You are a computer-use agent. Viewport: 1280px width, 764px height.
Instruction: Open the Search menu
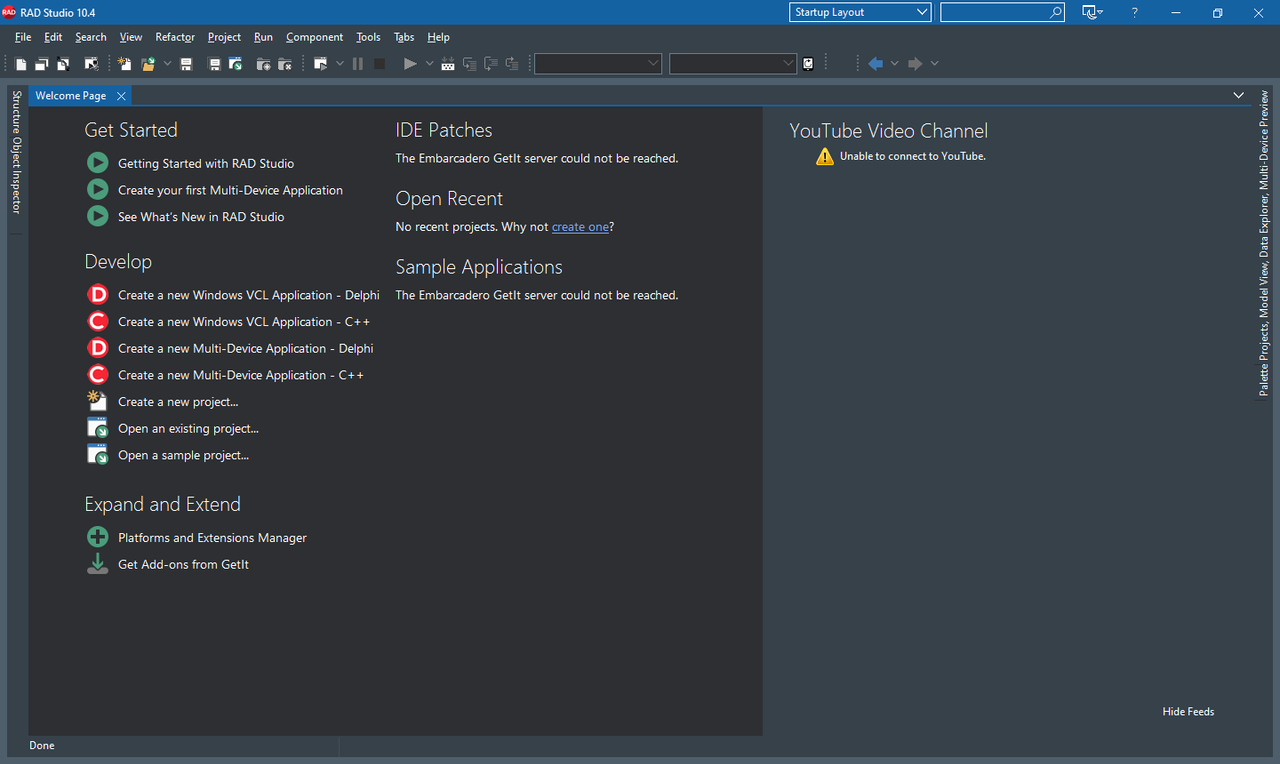(91, 37)
